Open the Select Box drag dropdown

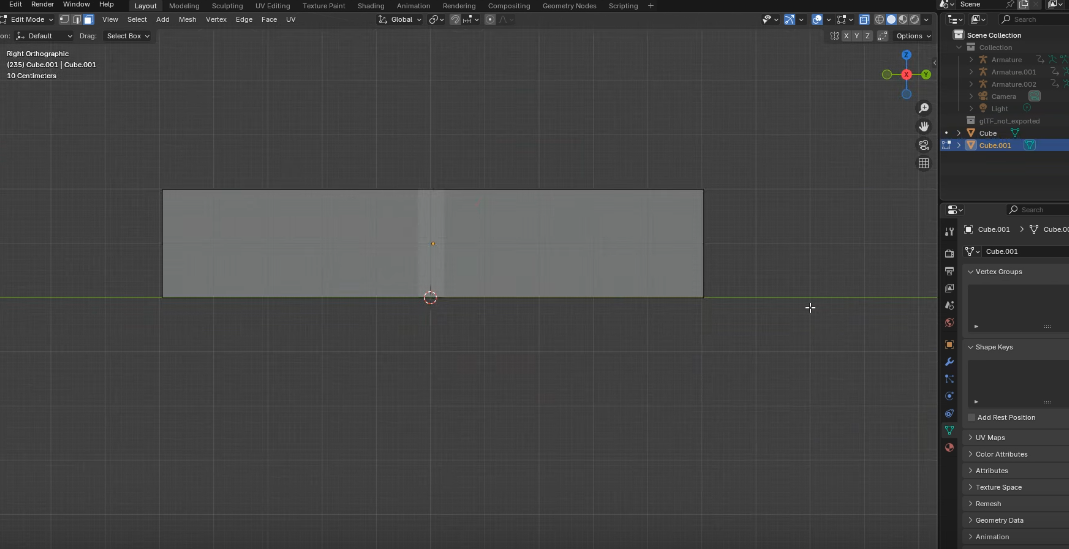[x=128, y=36]
